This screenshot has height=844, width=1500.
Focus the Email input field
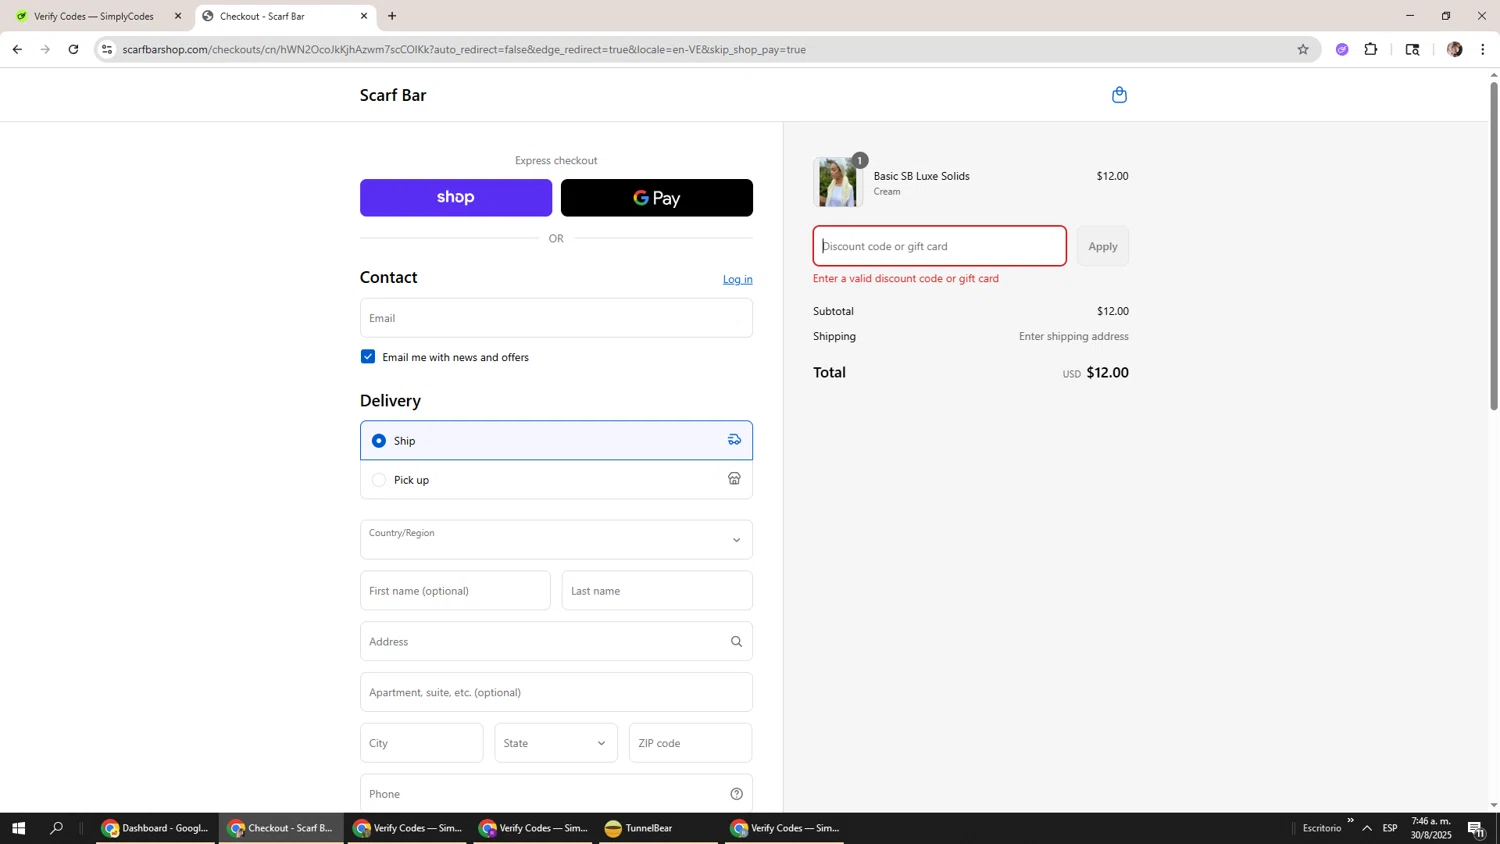[x=556, y=318]
